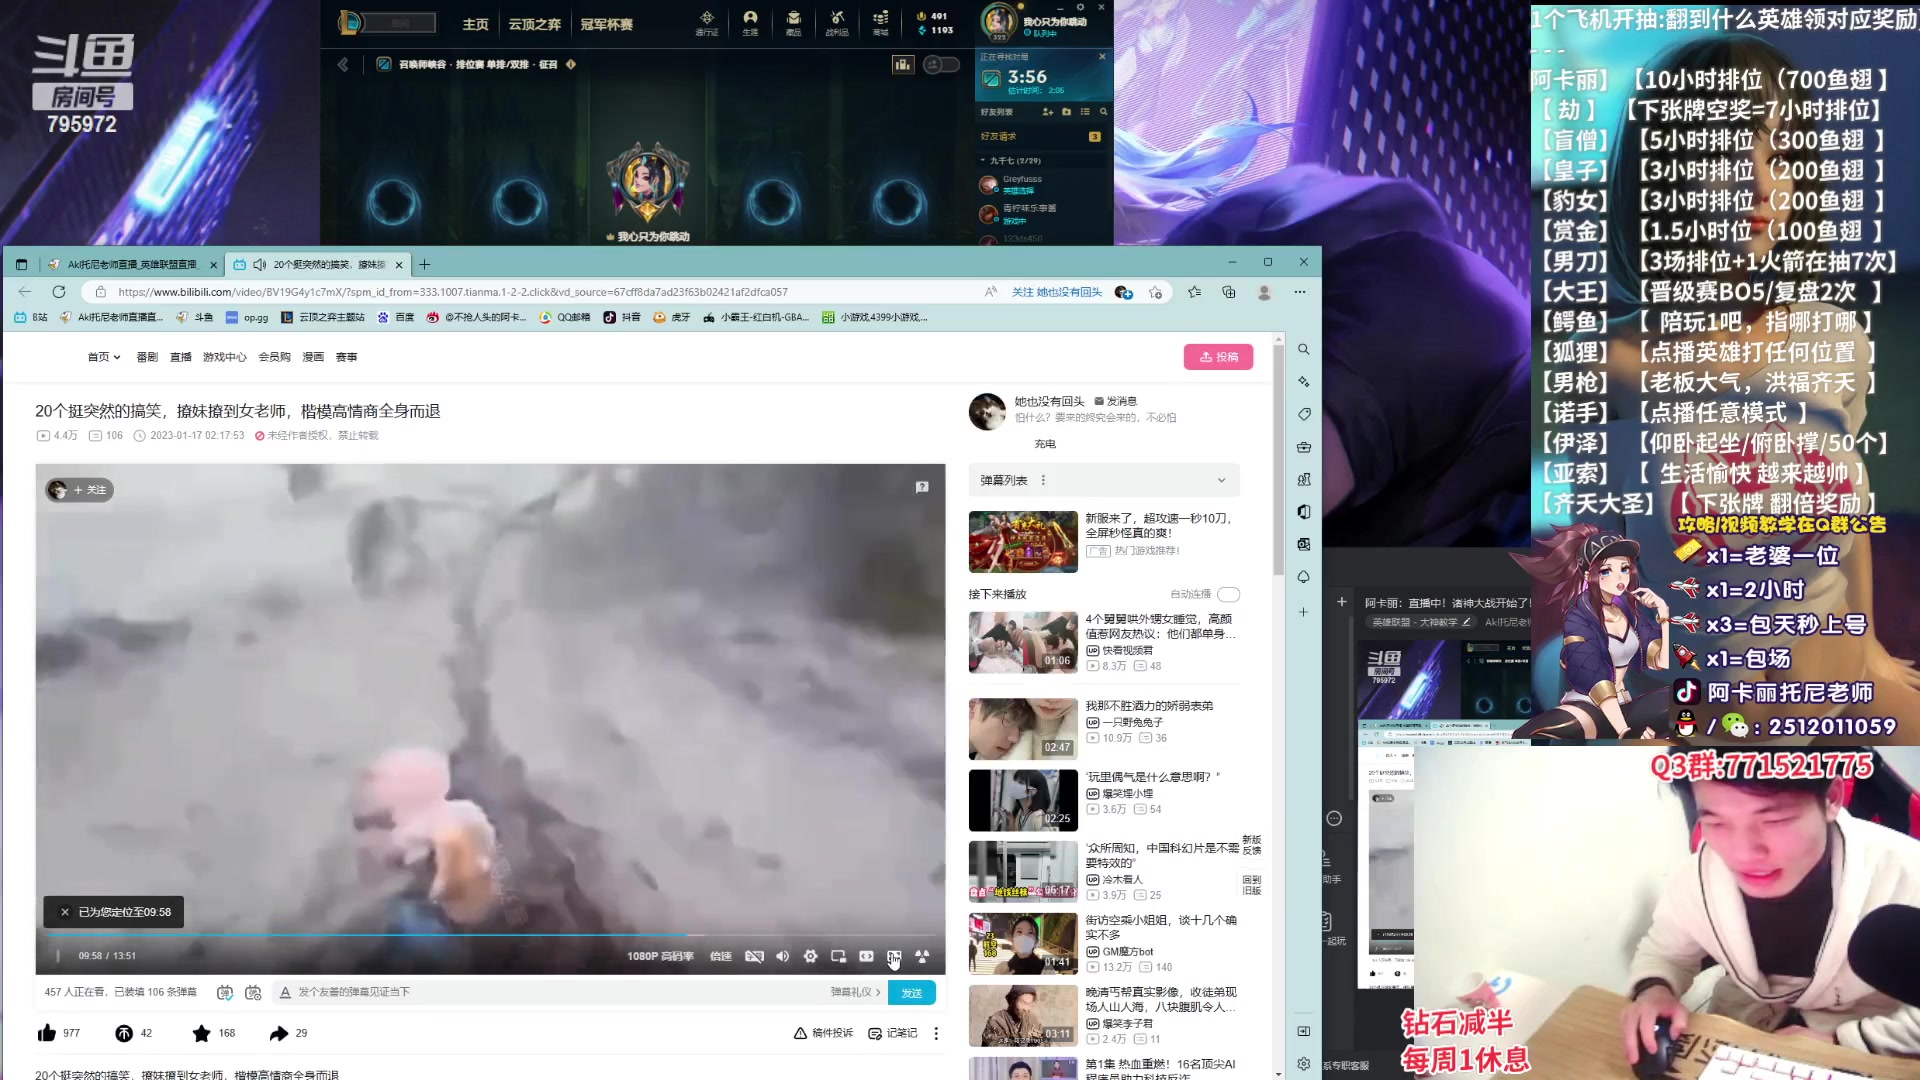Open the 直播 navigation menu item
The height and width of the screenshot is (1080, 1920).
180,357
